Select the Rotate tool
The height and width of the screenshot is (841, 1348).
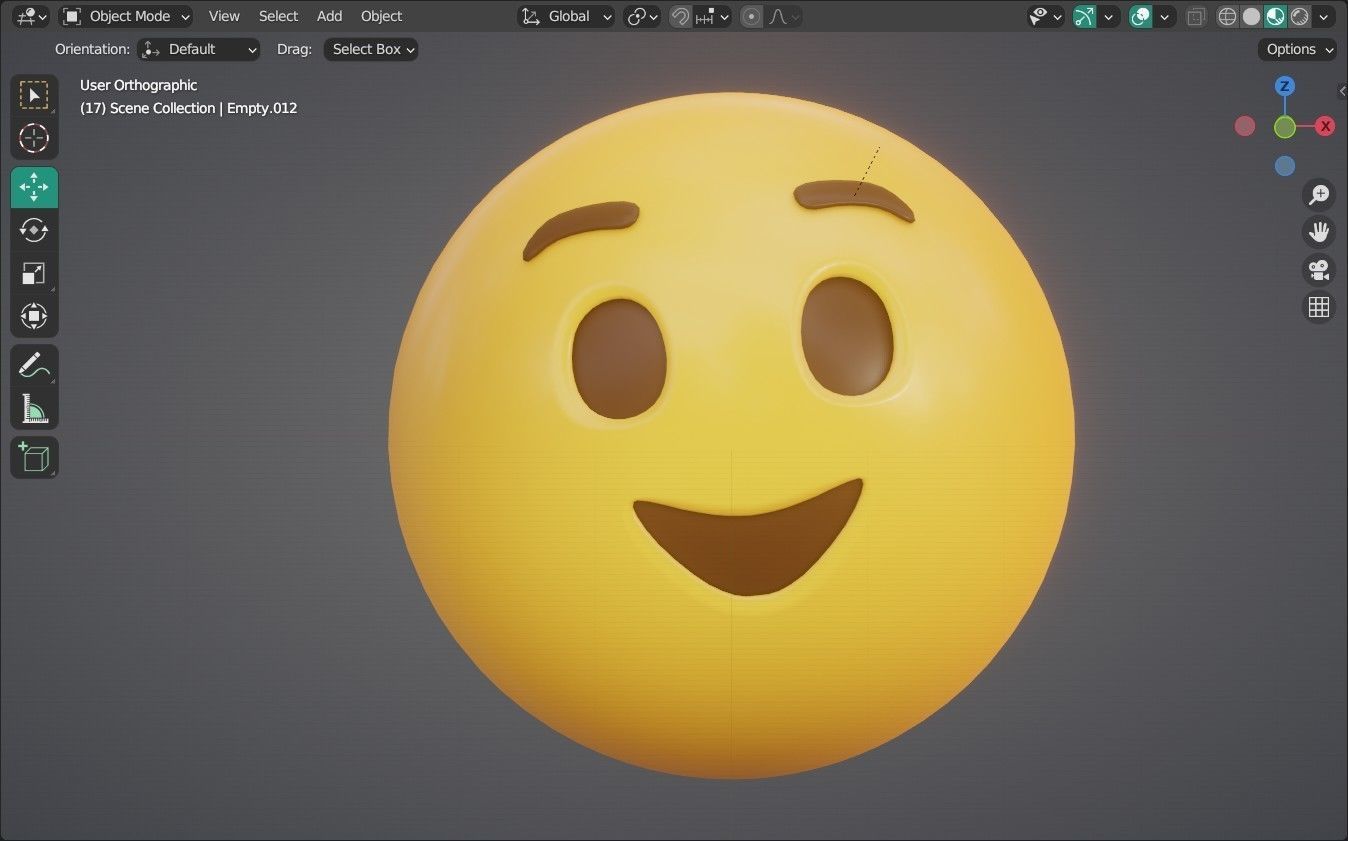click(x=34, y=230)
